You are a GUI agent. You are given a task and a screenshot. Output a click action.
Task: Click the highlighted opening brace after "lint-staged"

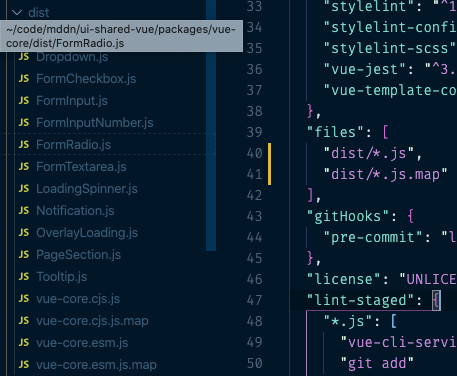point(436,300)
